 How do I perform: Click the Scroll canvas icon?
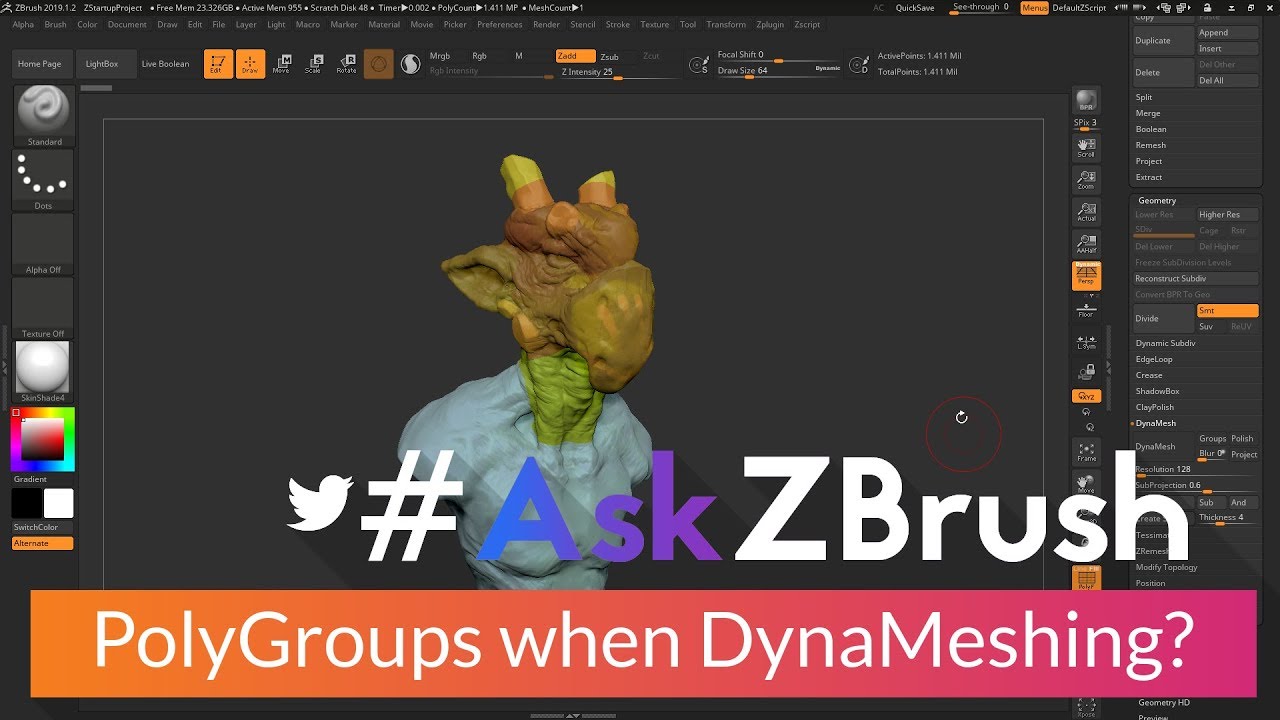(x=1086, y=148)
